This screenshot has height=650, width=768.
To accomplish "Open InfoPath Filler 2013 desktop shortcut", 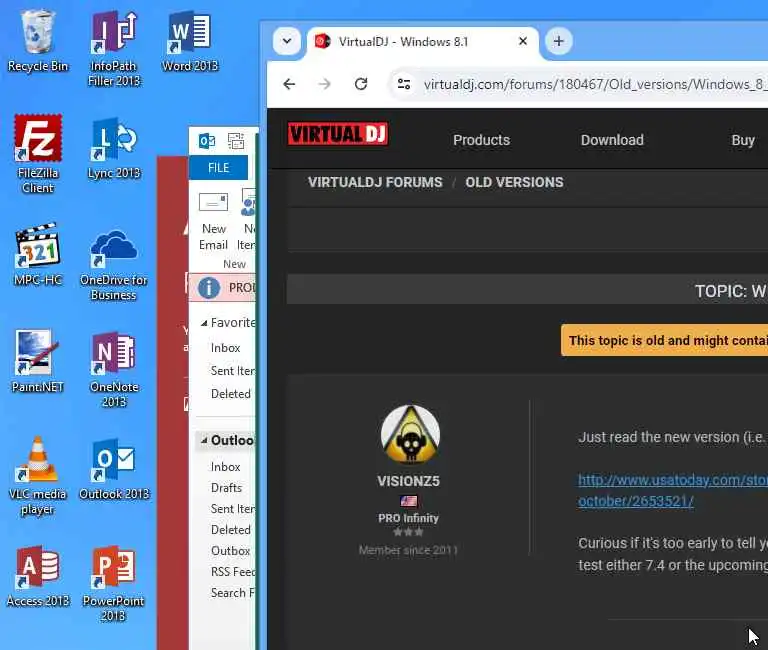I will click(x=114, y=48).
